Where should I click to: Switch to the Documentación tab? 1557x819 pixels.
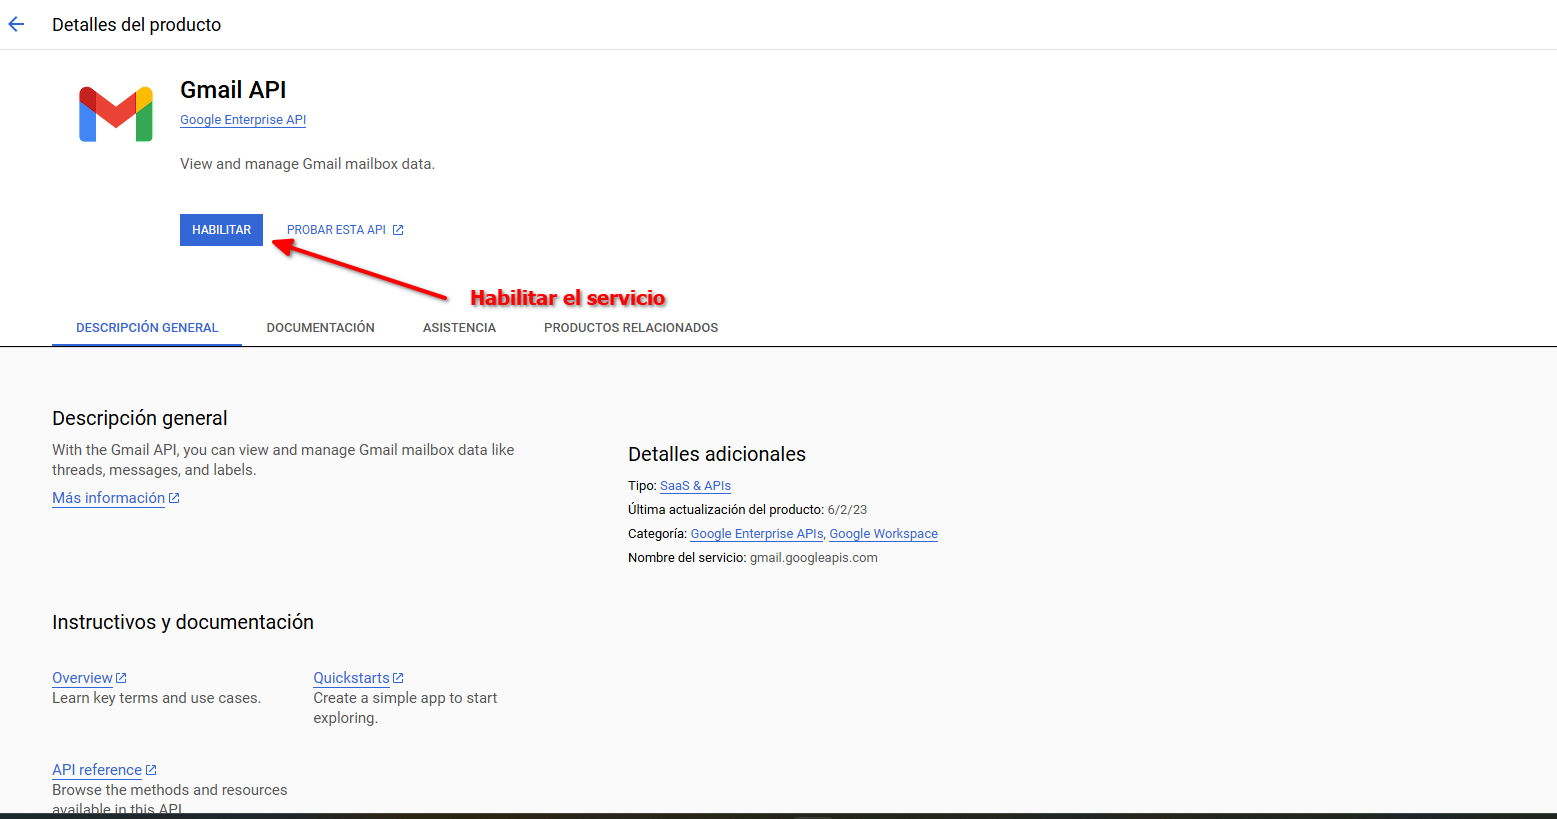(x=320, y=328)
